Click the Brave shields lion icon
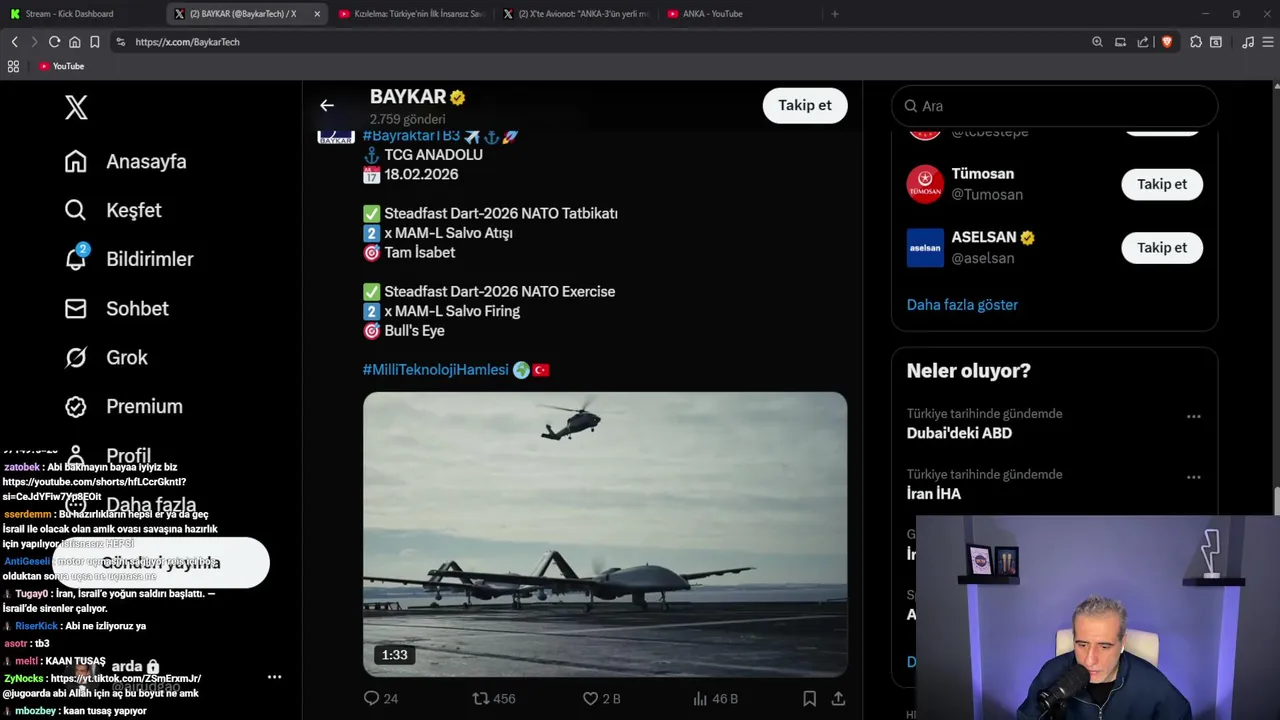 (1166, 42)
